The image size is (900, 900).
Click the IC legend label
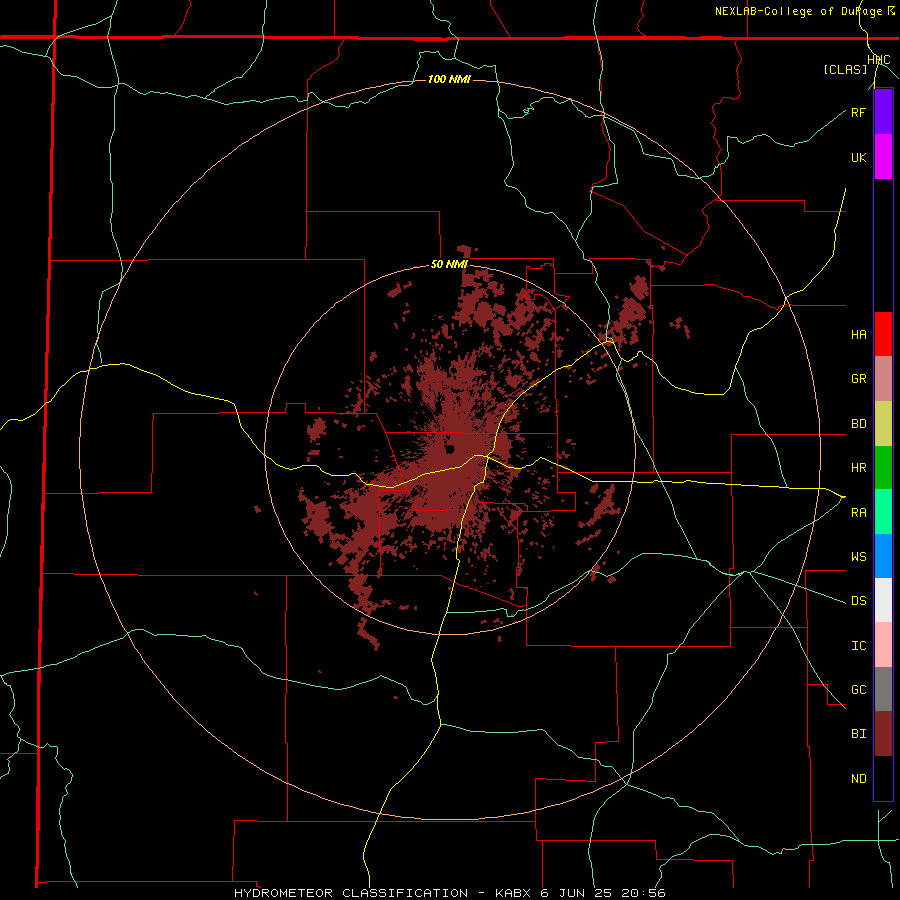point(858,646)
